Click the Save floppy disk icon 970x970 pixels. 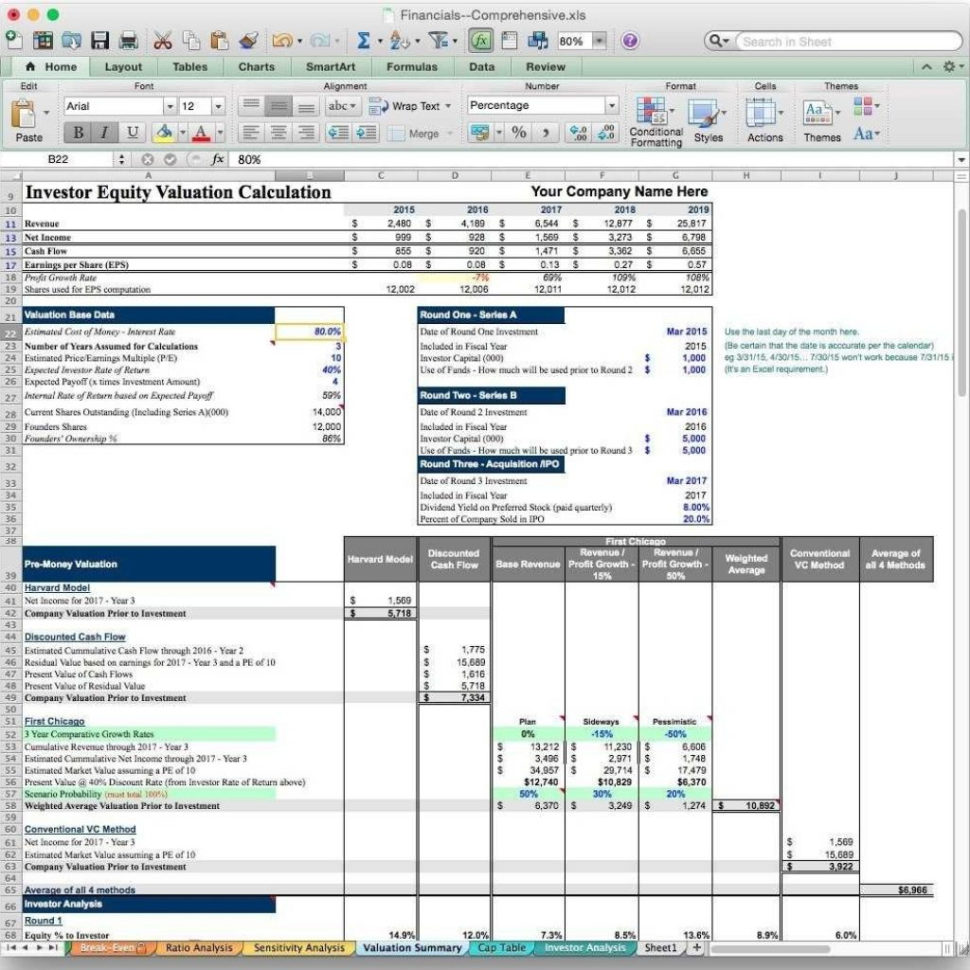[100, 41]
